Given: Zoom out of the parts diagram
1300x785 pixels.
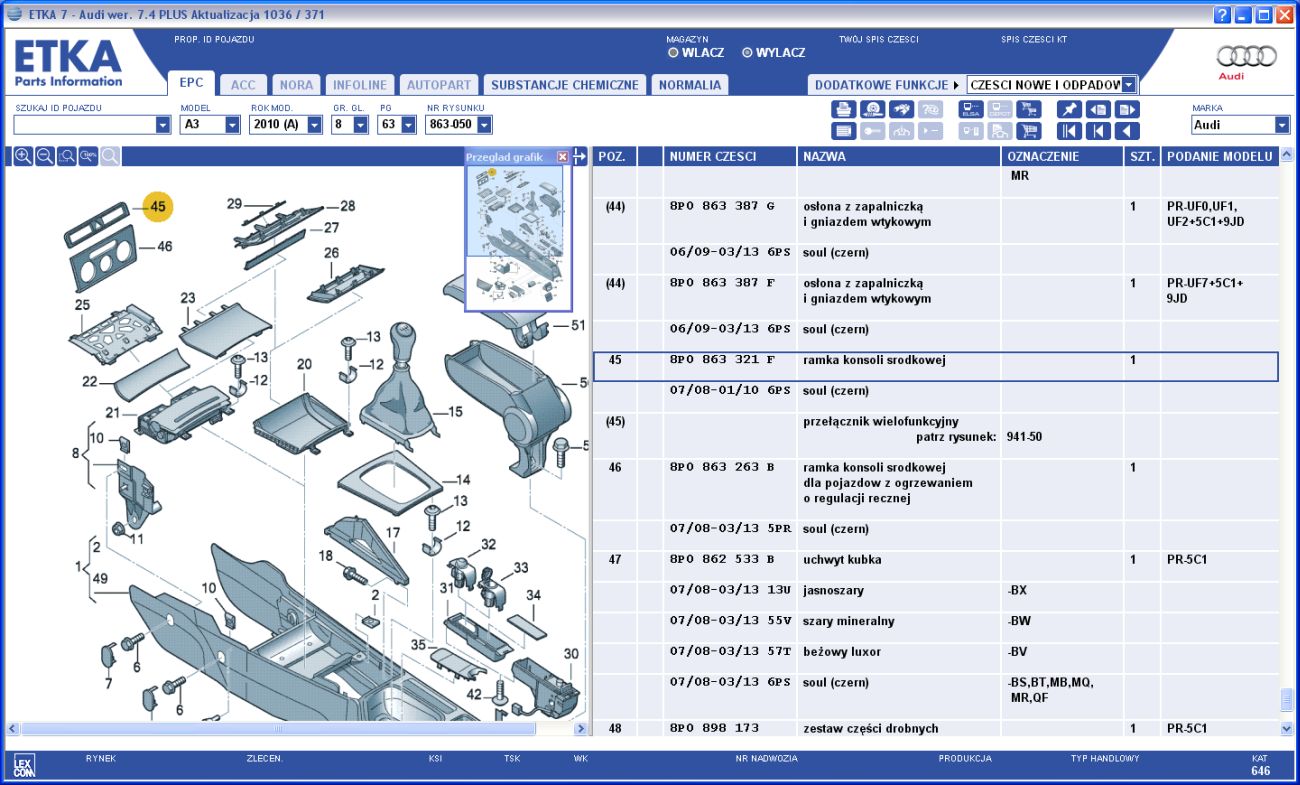Looking at the screenshot, I should pos(45,156).
